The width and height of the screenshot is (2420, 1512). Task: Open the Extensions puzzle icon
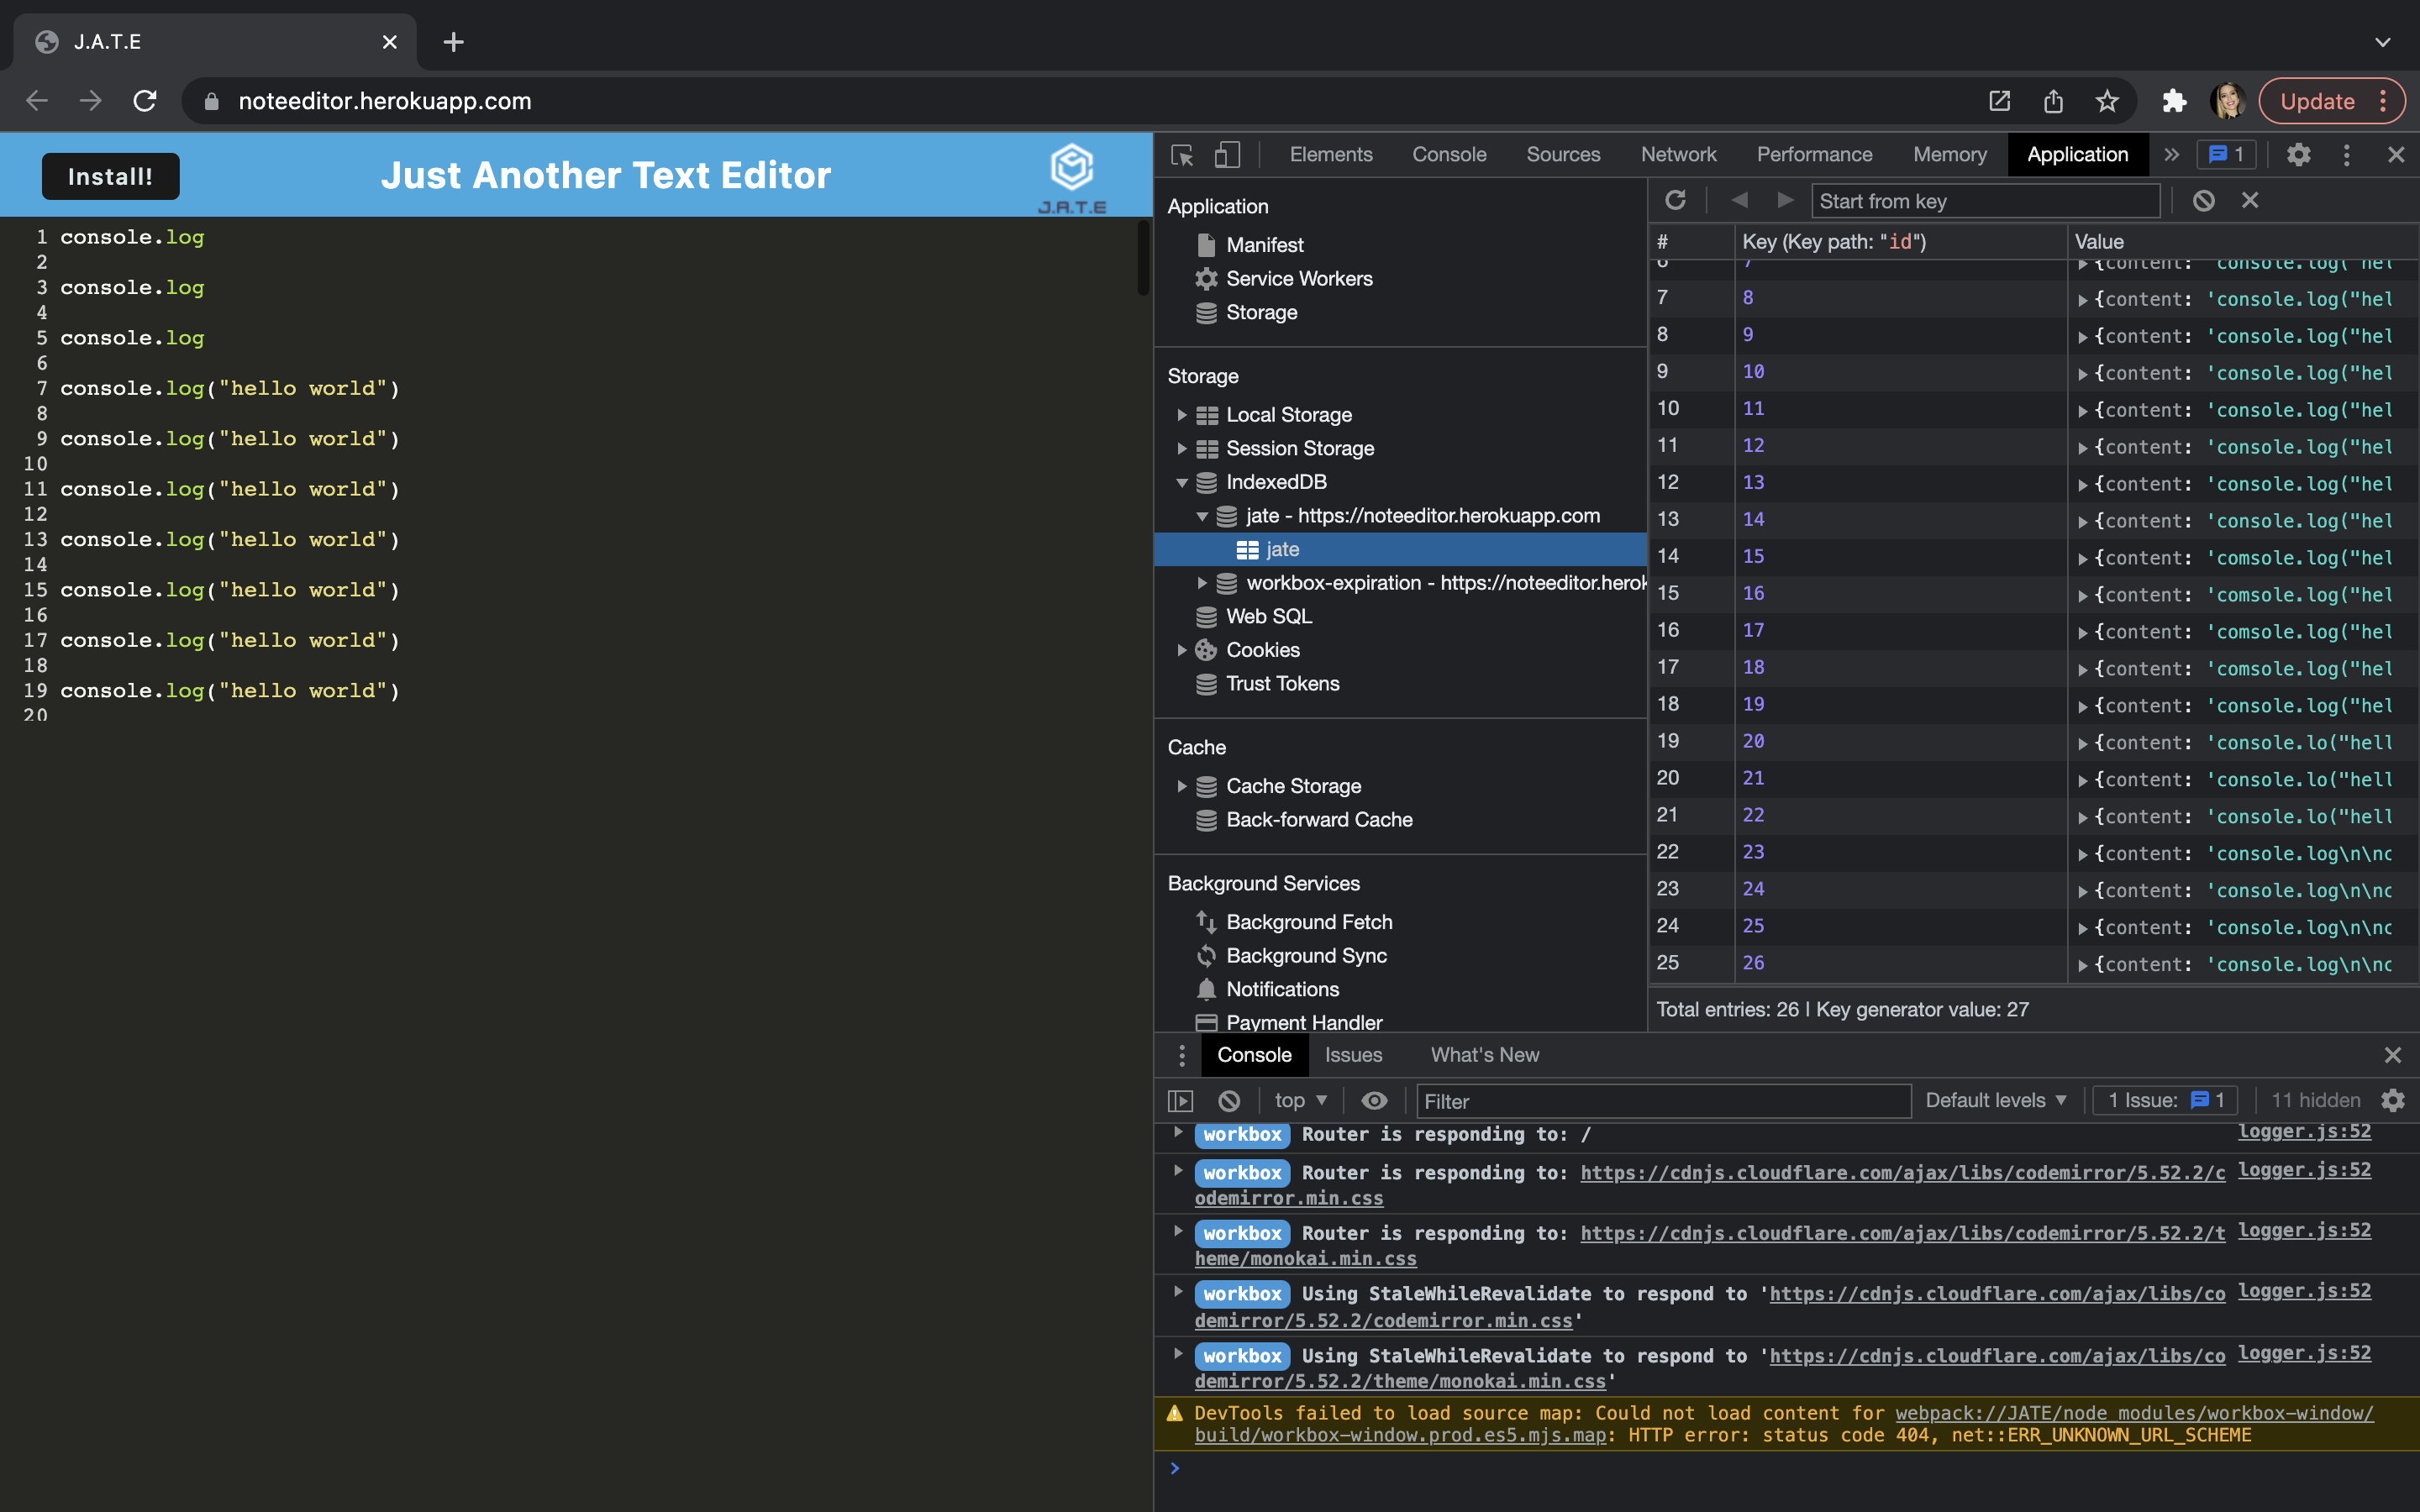tap(2174, 101)
